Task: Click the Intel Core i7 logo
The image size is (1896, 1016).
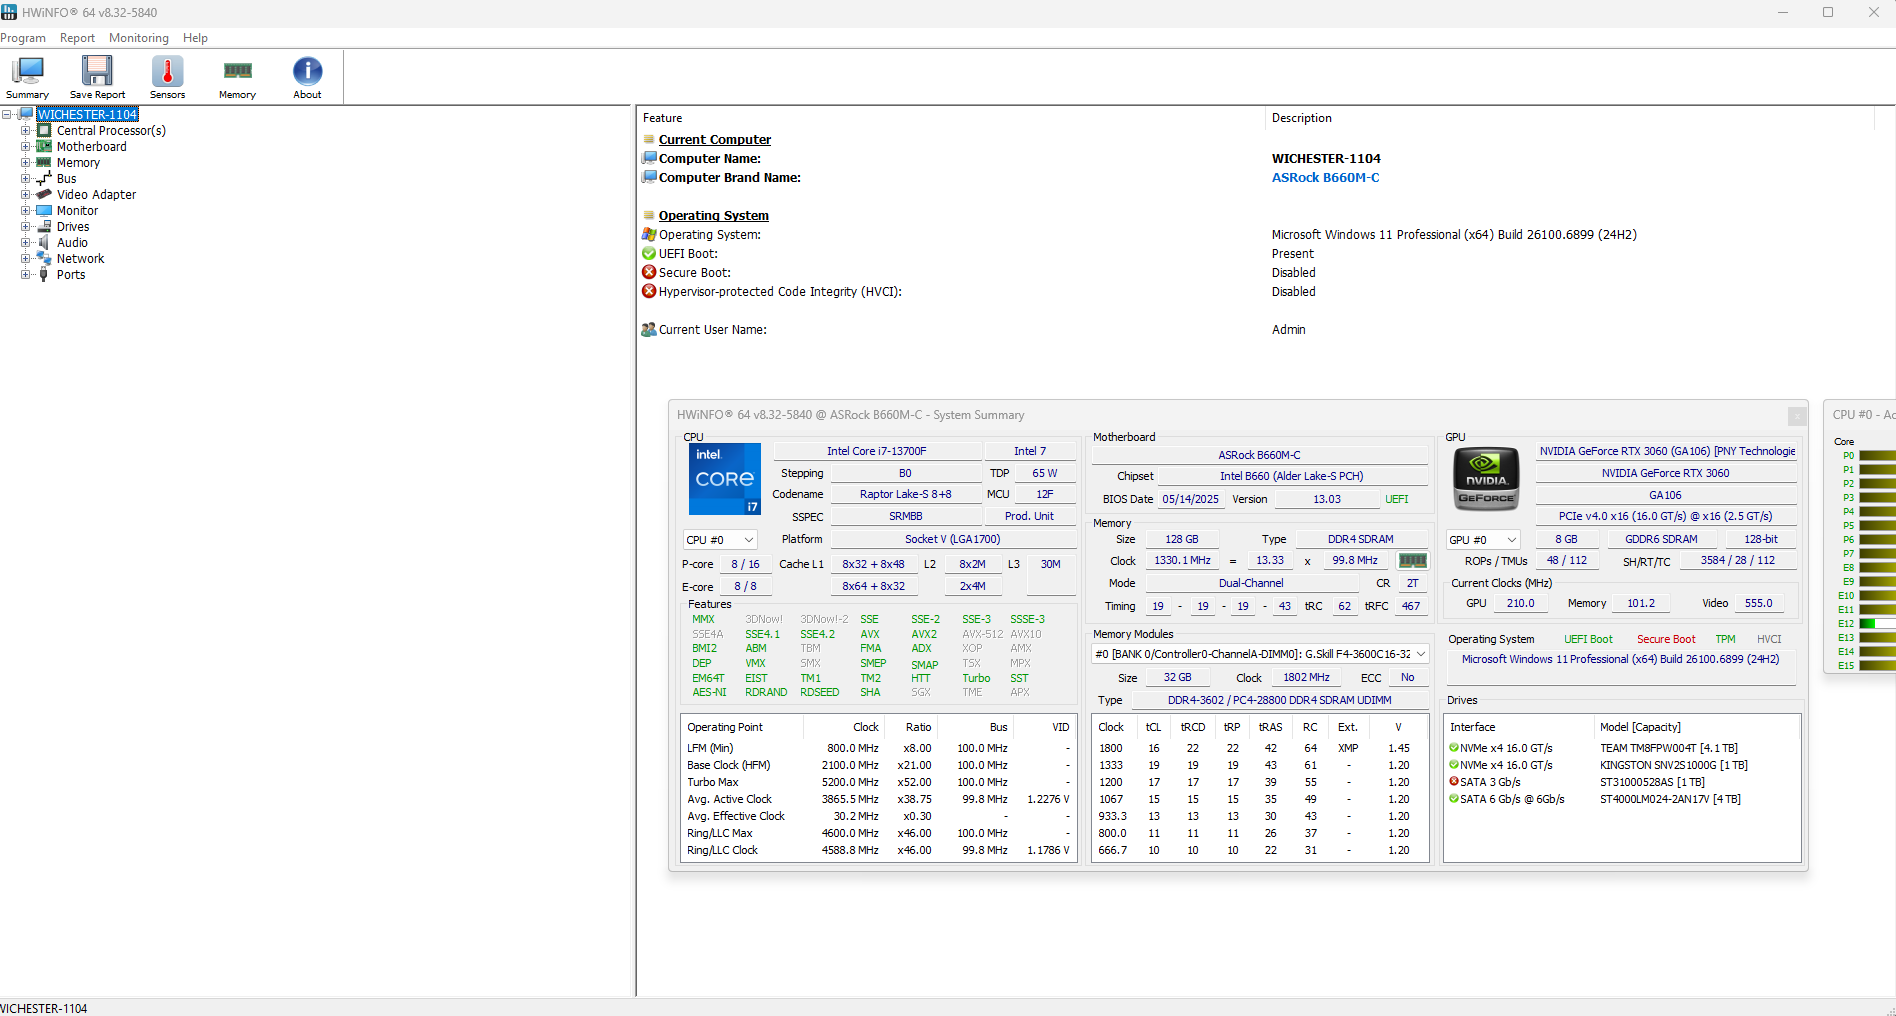Action: 724,479
